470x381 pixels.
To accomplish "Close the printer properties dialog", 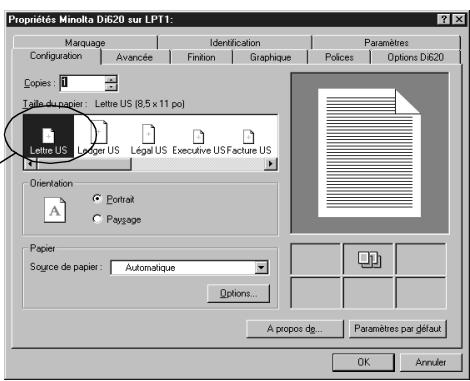I will (x=459, y=19).
